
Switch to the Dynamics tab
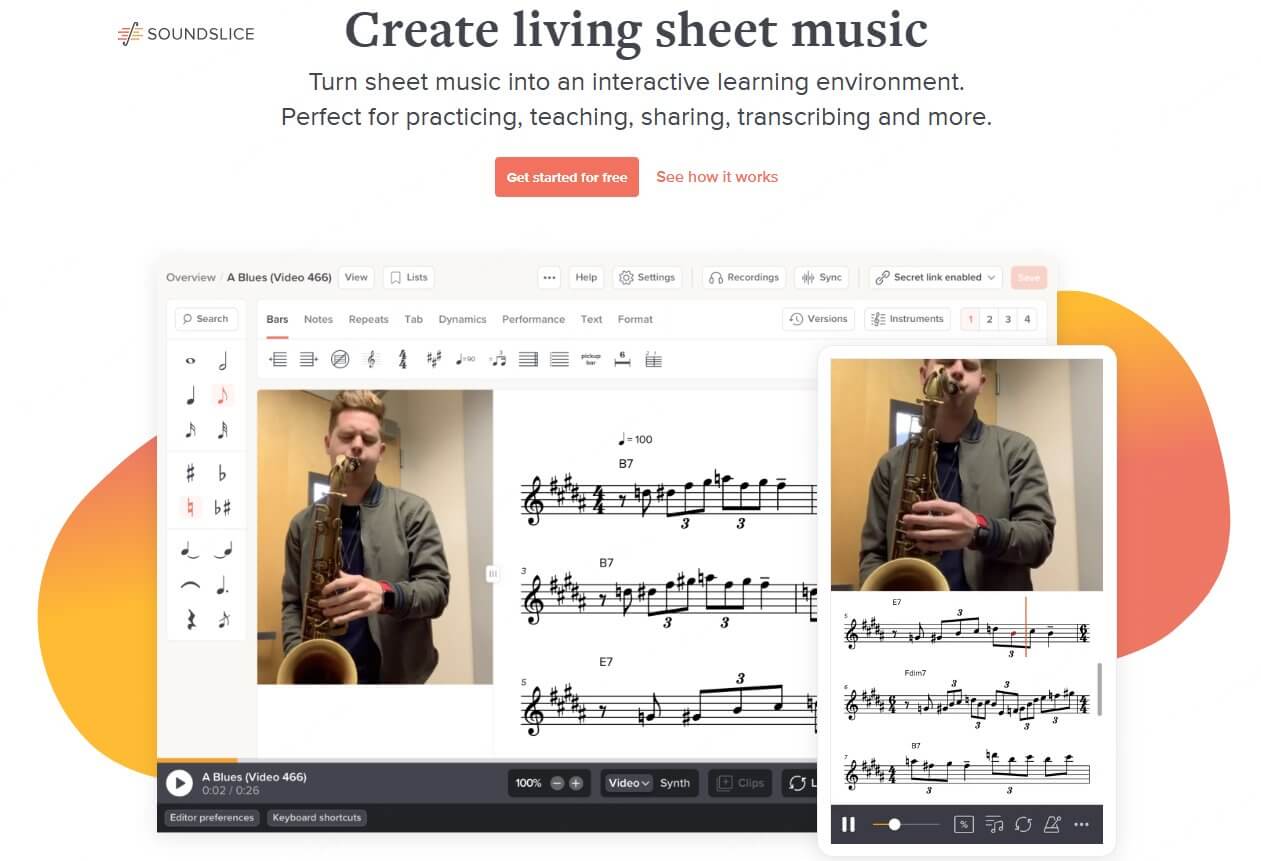(x=462, y=319)
